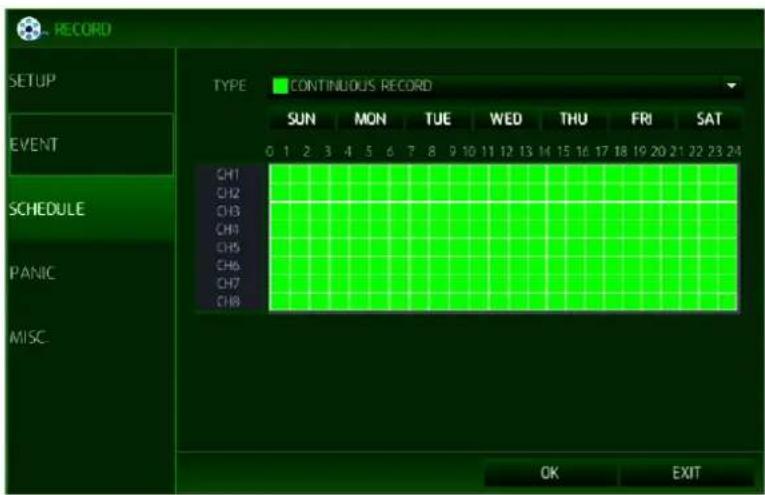Toggle CH8 schedule cell for hour 23

pos(728,301)
